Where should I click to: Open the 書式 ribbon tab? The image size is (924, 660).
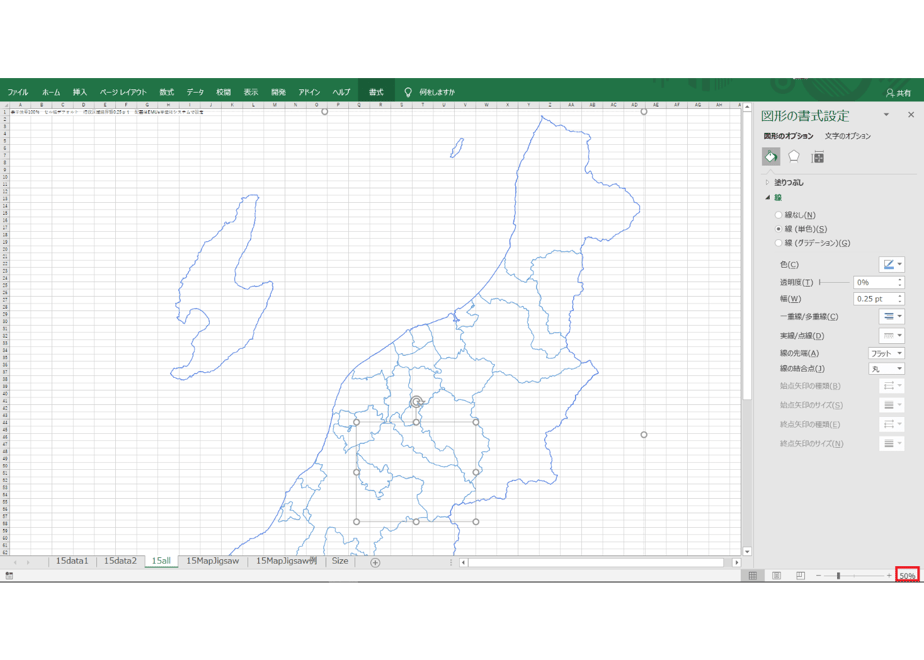click(376, 92)
